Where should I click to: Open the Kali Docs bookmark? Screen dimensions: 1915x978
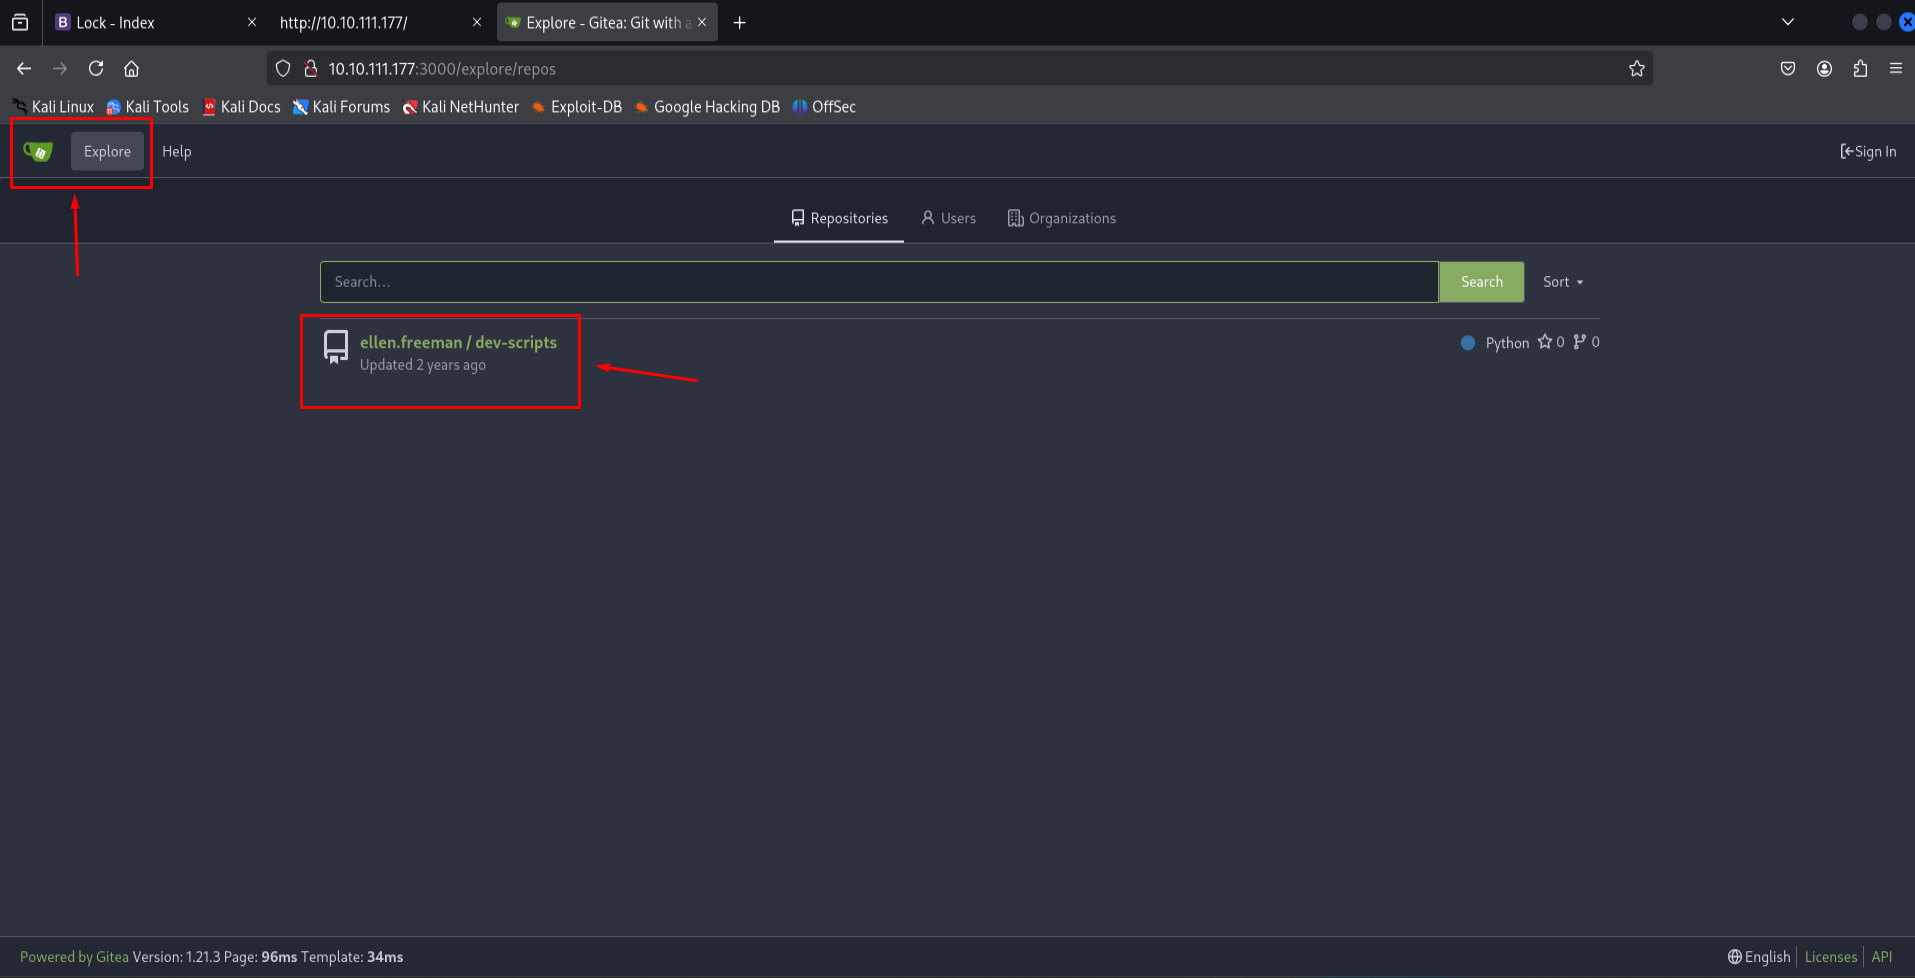pos(241,107)
